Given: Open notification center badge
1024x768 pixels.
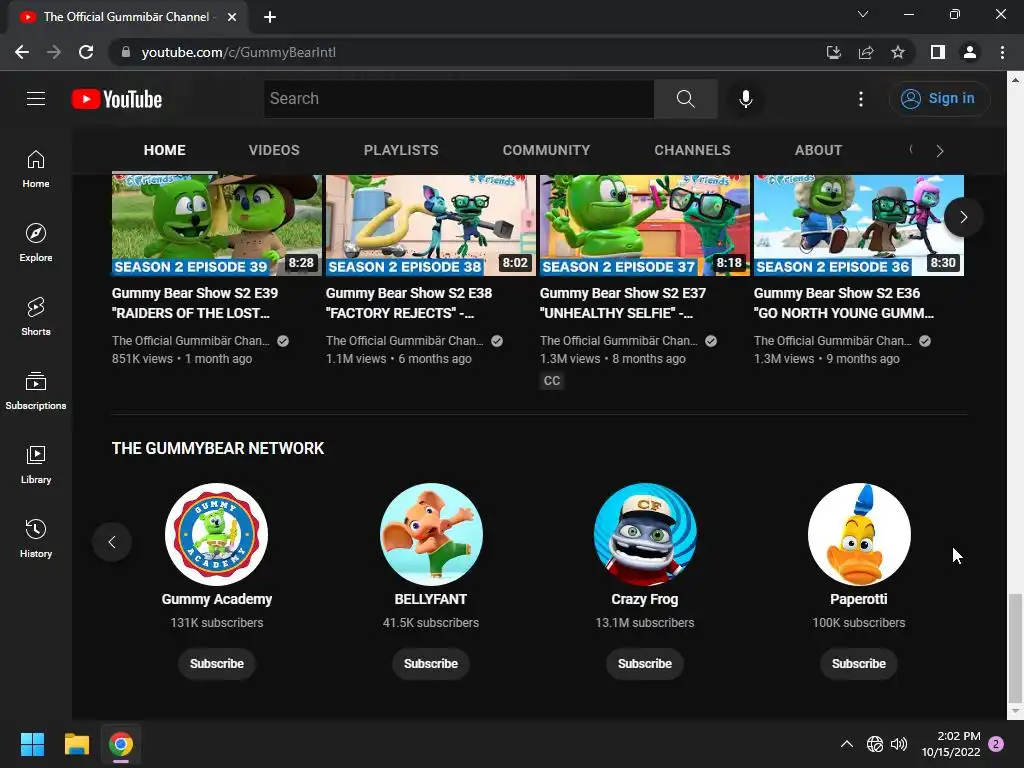Looking at the screenshot, I should (996, 744).
